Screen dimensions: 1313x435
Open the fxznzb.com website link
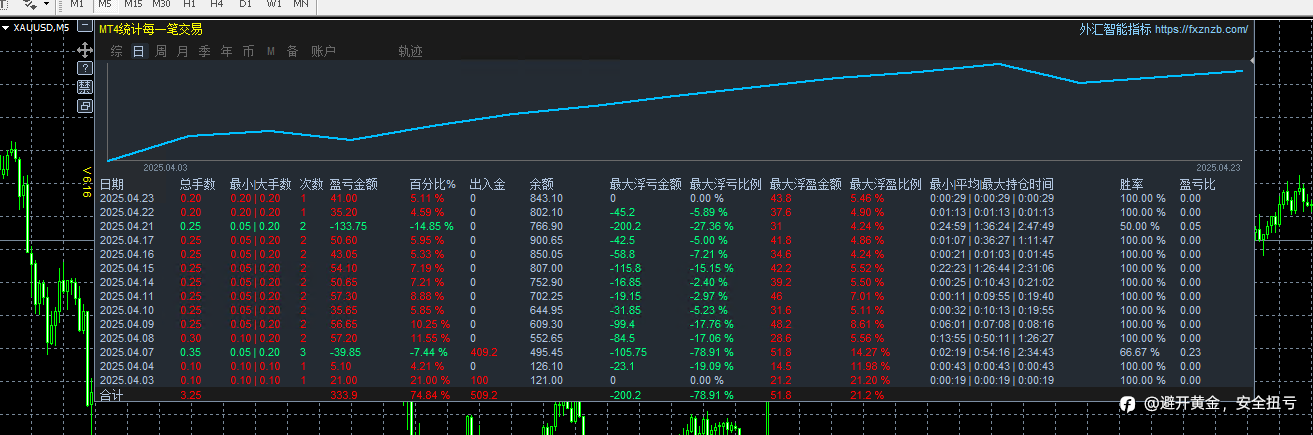click(x=1201, y=30)
